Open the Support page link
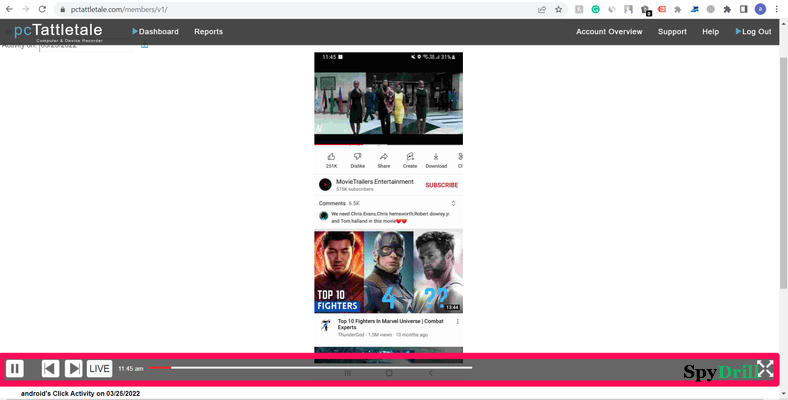The height and width of the screenshot is (400, 788). click(672, 32)
